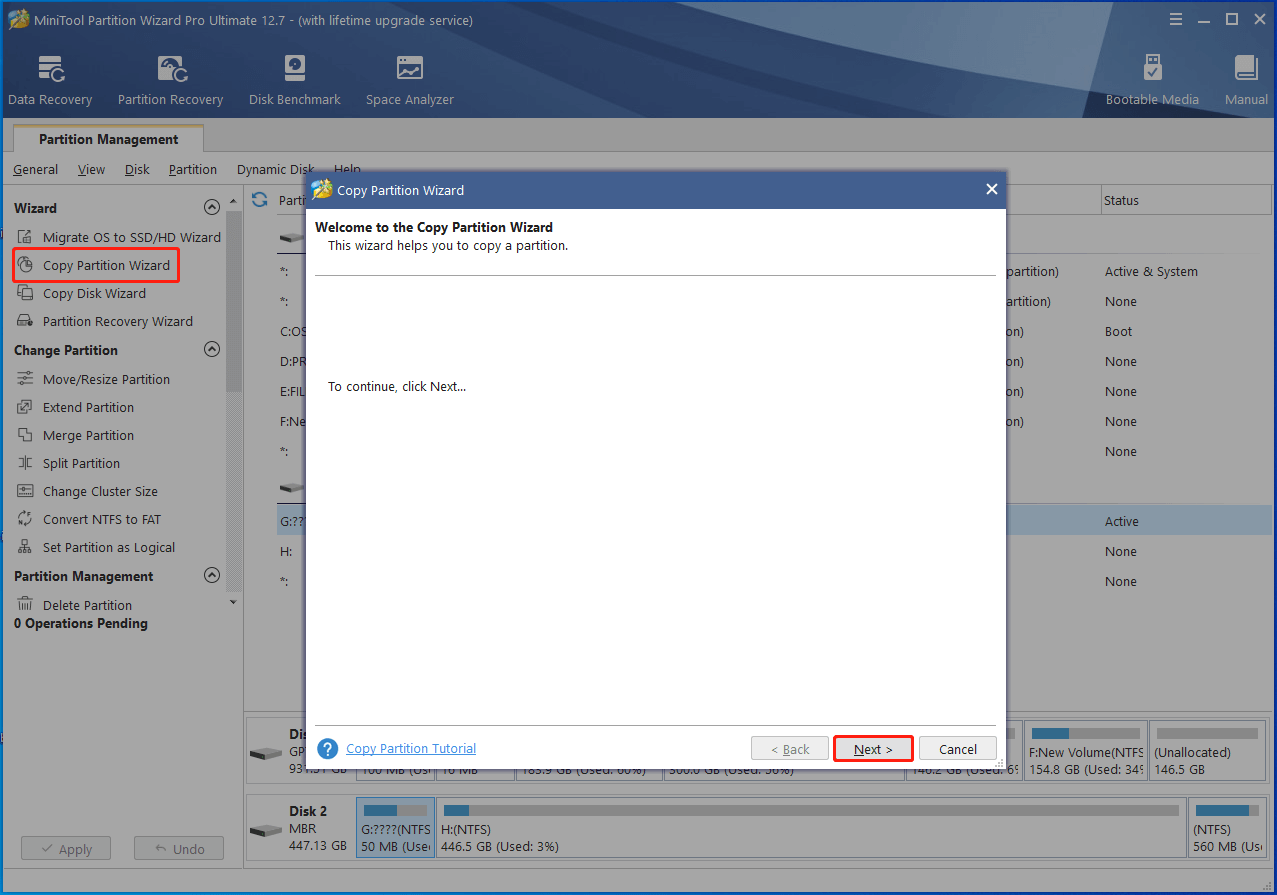Open the Disk menu
The width and height of the screenshot is (1277, 895).
click(137, 169)
